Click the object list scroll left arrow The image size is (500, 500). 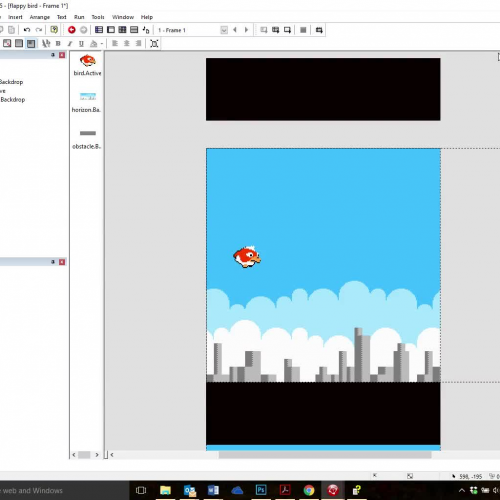(74, 455)
